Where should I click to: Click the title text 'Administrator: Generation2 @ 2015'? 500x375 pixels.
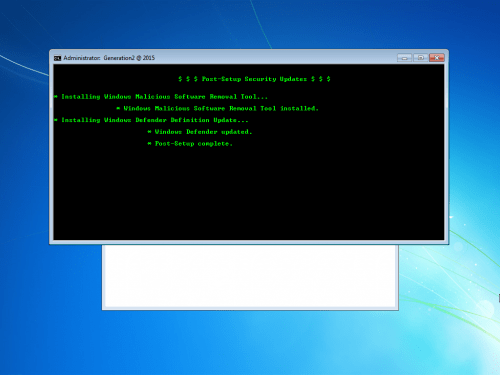pyautogui.click(x=109, y=58)
